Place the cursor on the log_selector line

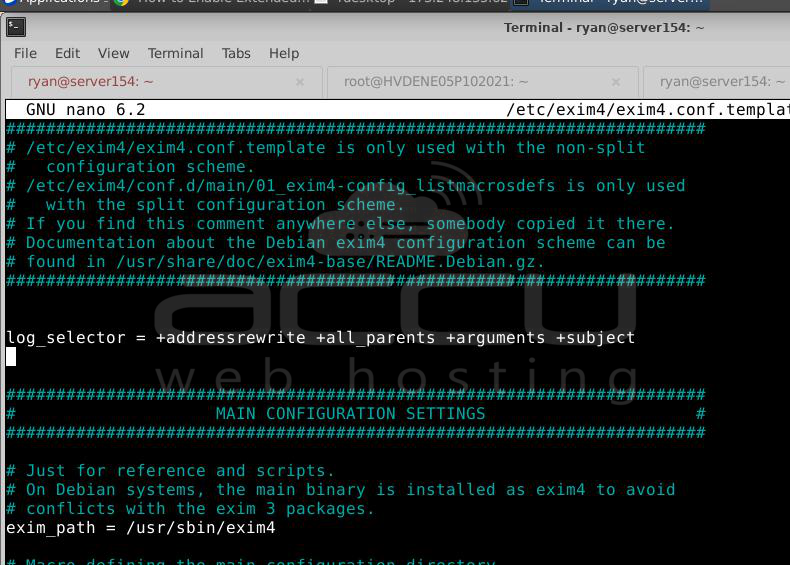320,338
